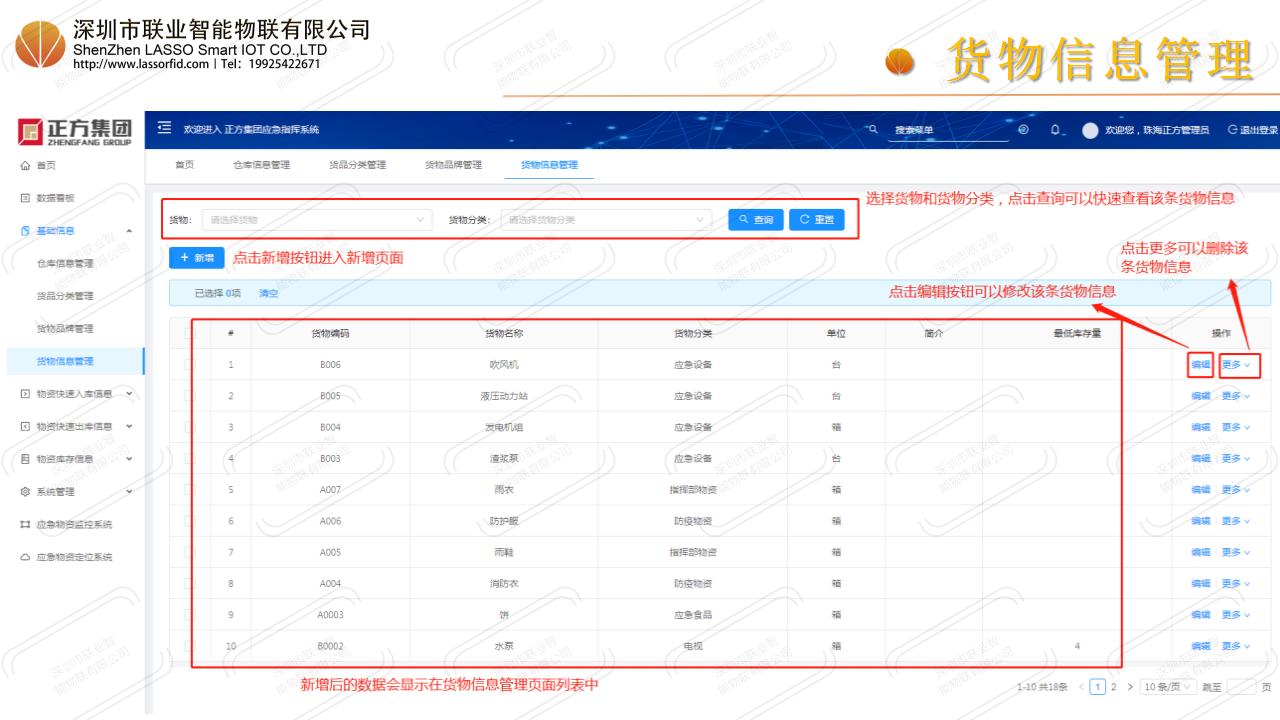Screen dimensions: 1280x720
Task: Go to page 2 in pagination
Action: pyautogui.click(x=1114, y=687)
